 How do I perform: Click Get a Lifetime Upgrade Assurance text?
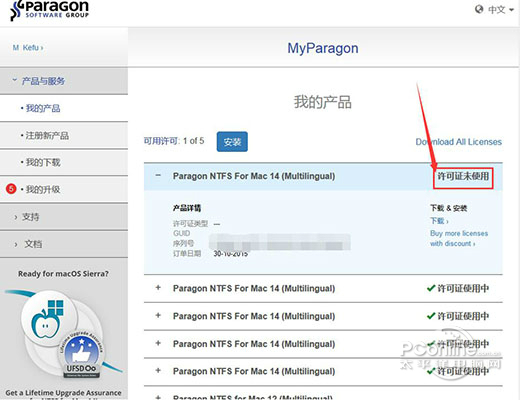(x=63, y=393)
